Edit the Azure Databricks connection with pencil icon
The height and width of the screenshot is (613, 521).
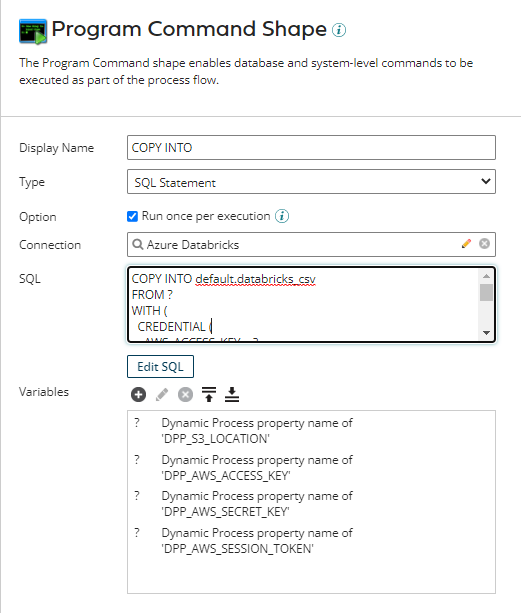coord(466,244)
